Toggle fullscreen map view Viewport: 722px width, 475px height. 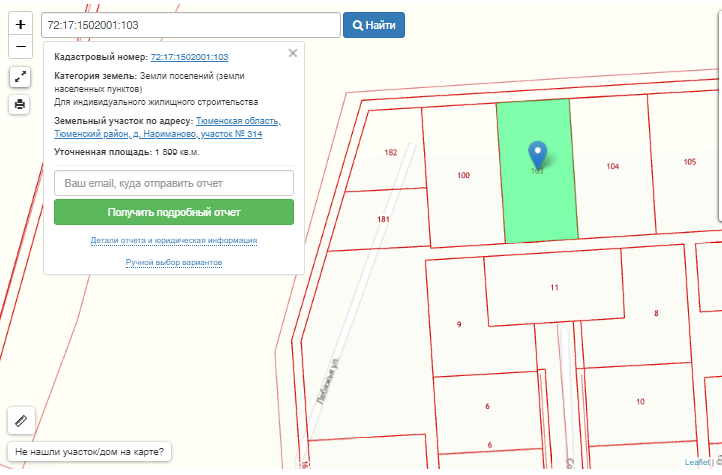pyautogui.click(x=20, y=77)
